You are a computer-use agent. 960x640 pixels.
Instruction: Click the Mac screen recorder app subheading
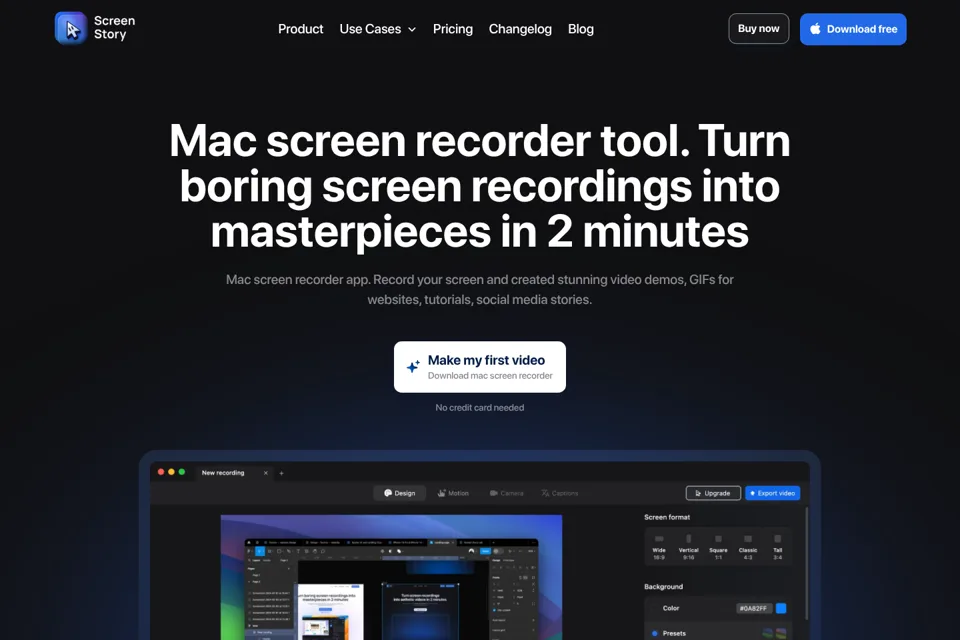tap(479, 290)
